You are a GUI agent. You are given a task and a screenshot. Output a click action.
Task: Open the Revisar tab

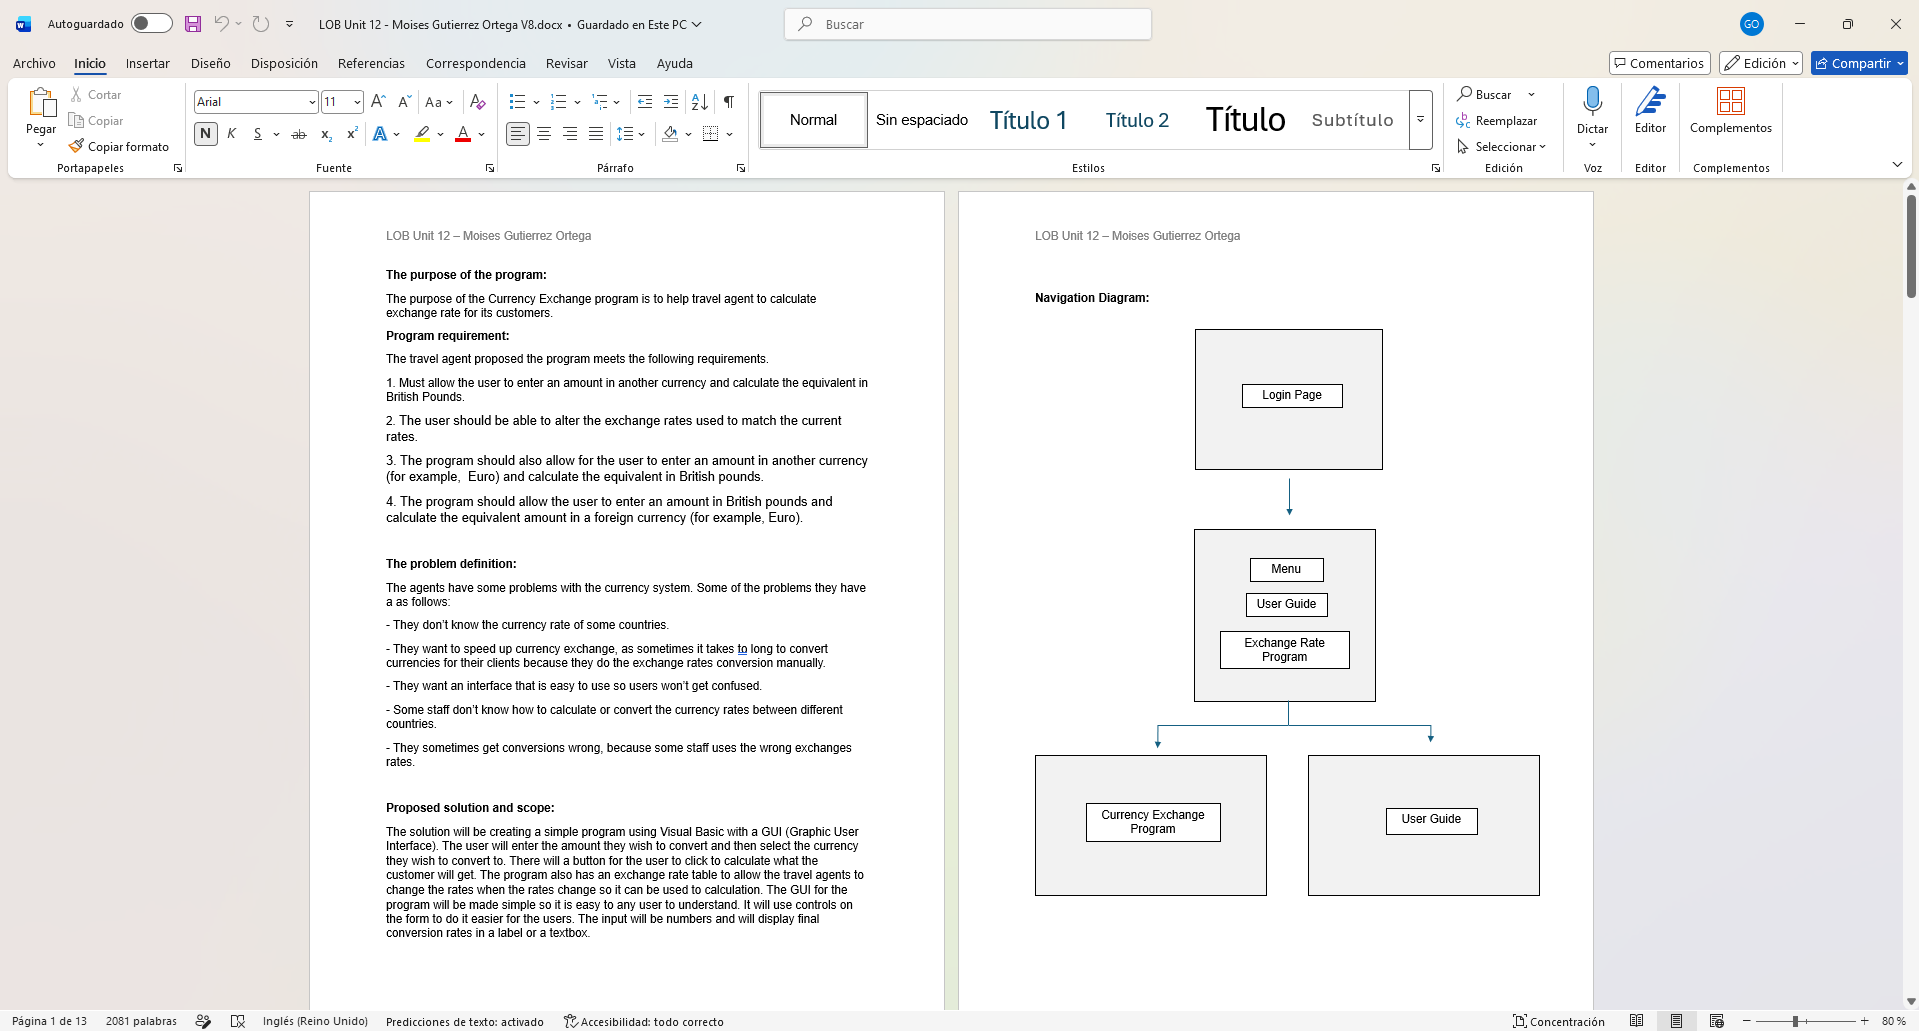pyautogui.click(x=566, y=63)
